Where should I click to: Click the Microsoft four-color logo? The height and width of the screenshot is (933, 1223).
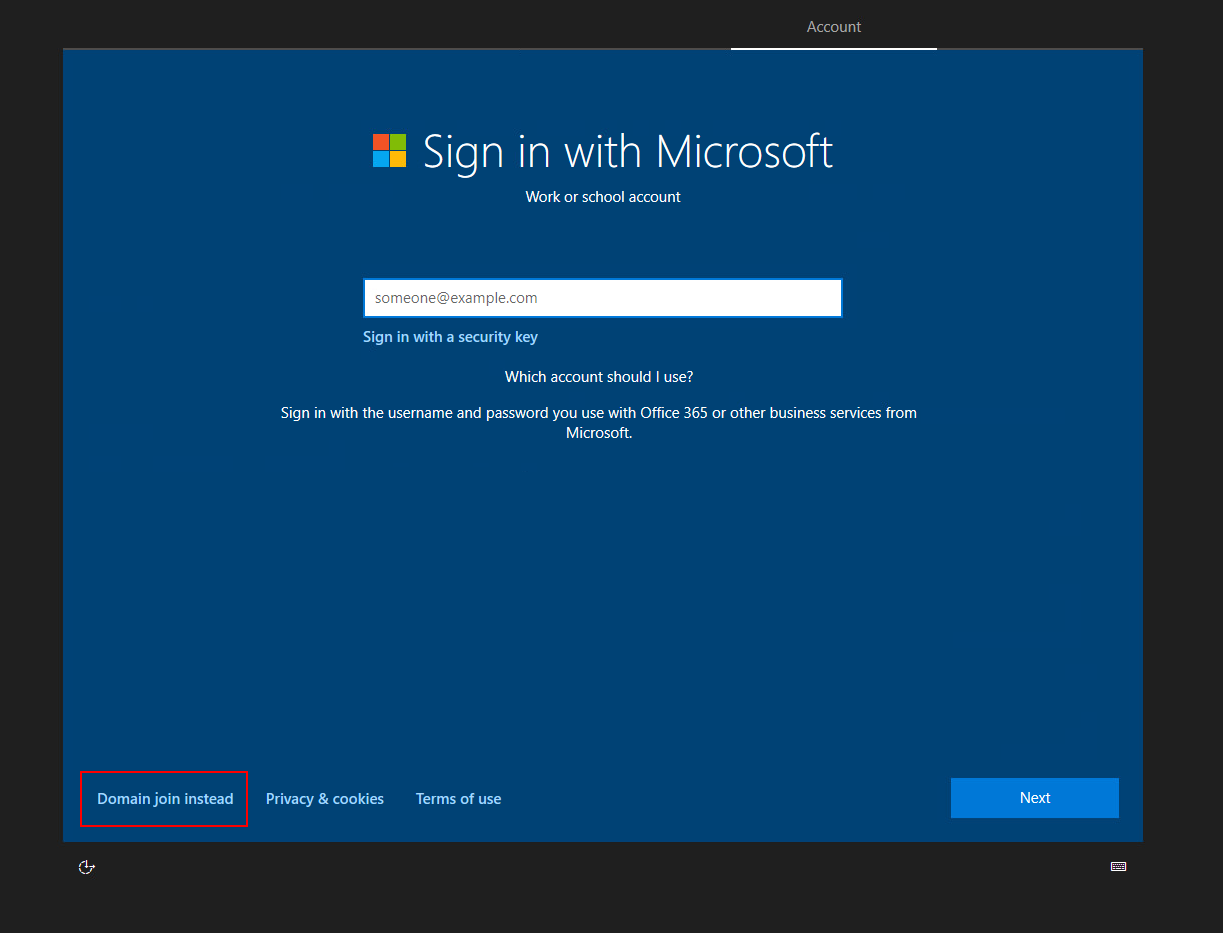point(389,151)
